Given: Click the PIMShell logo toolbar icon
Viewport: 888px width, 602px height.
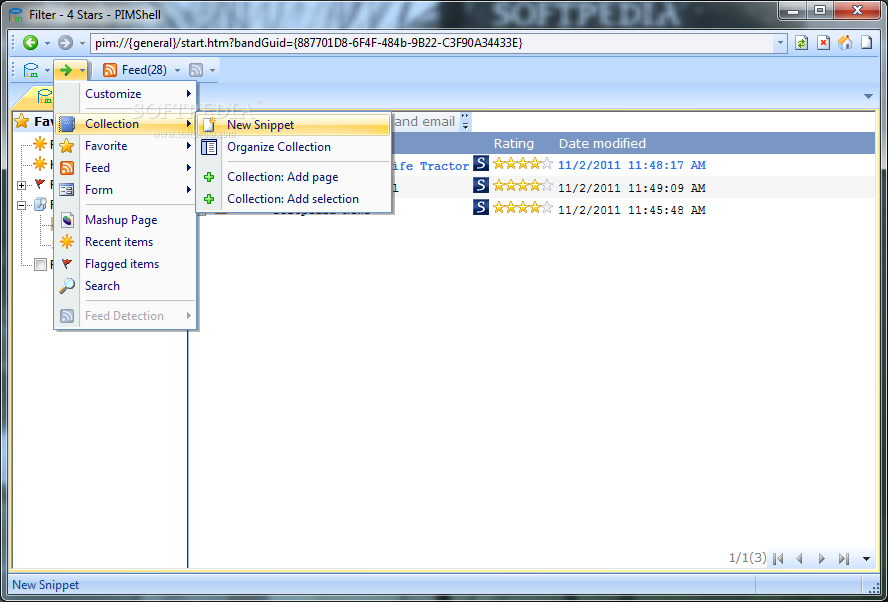Looking at the screenshot, I should tap(31, 70).
